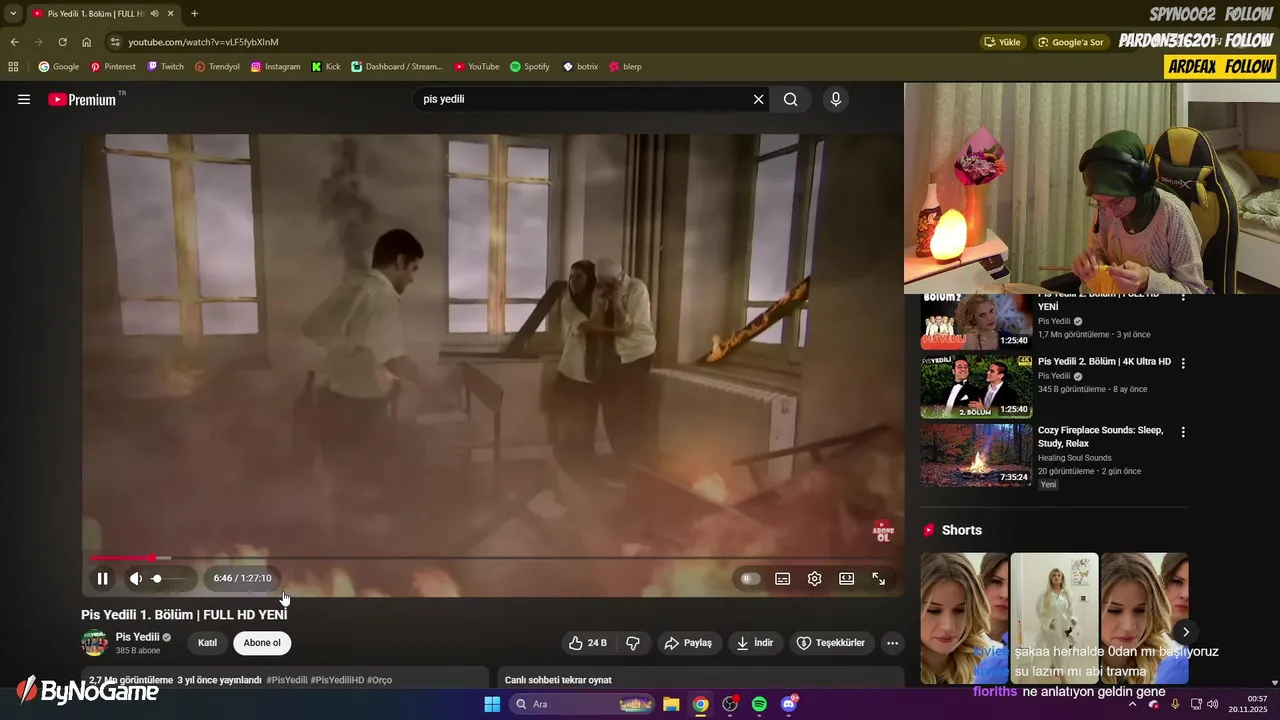Open Discord from the taskbar
The image size is (1280, 720).
point(788,704)
